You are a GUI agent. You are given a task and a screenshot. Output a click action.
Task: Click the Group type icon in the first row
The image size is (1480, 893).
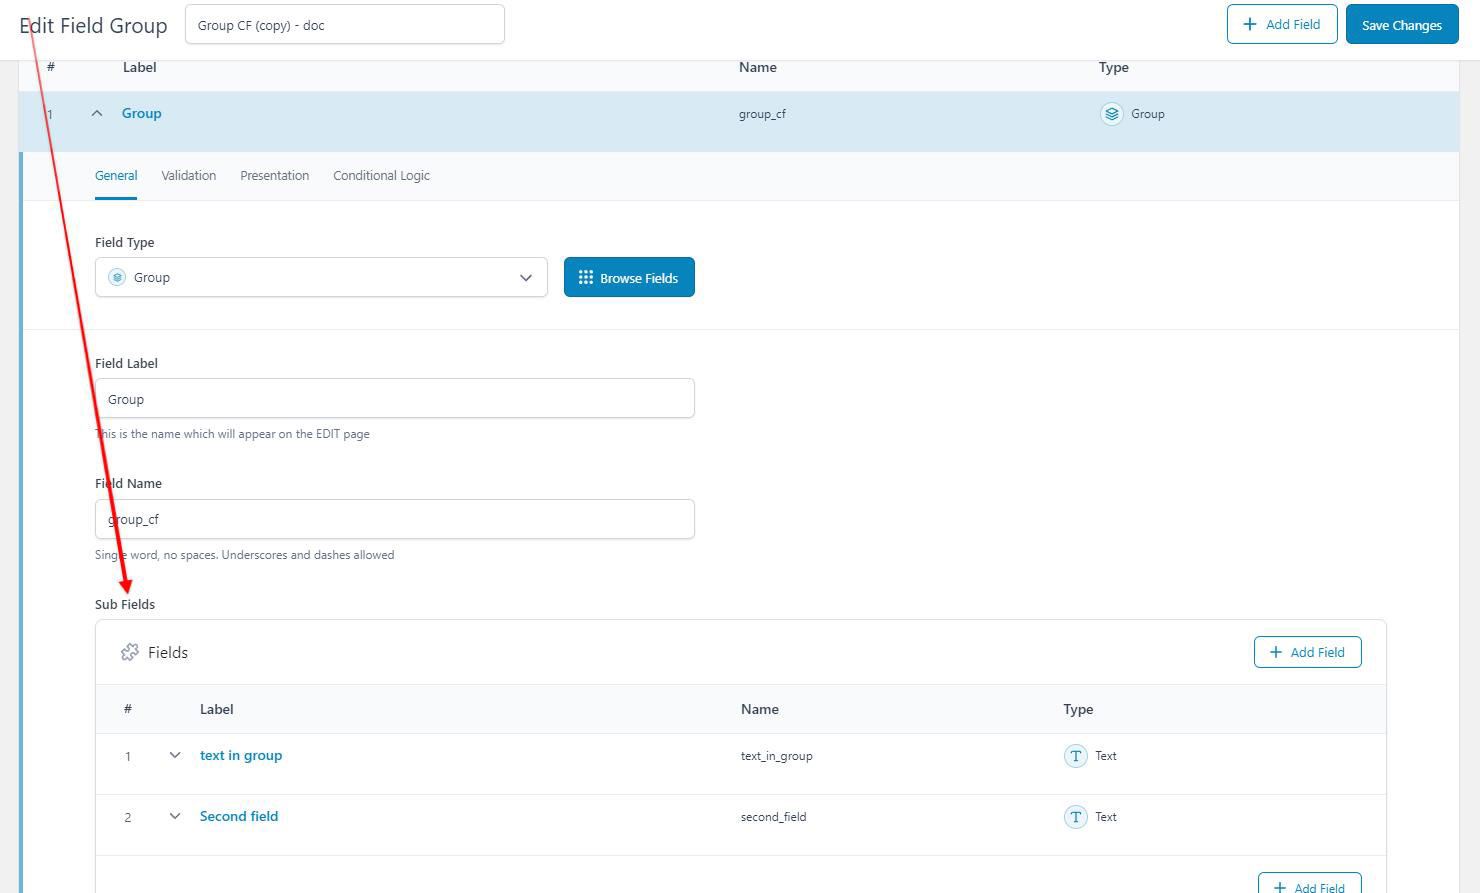1111,113
